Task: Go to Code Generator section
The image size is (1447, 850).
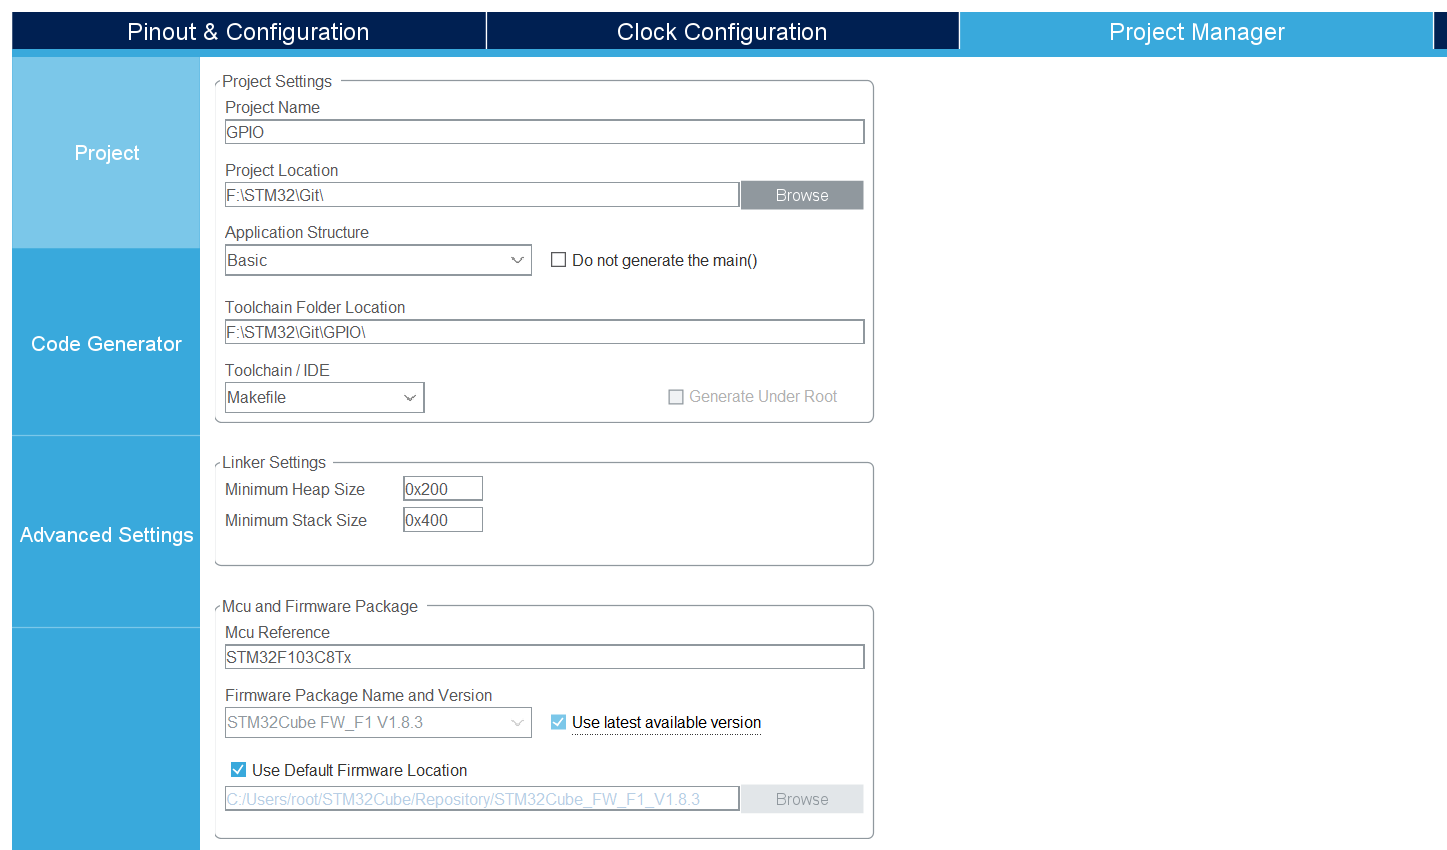Action: pos(106,344)
